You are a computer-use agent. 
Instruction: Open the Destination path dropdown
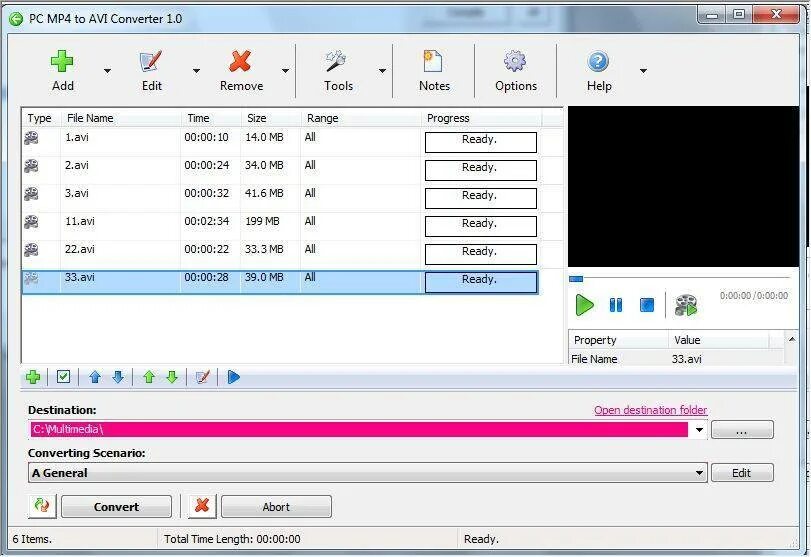699,430
